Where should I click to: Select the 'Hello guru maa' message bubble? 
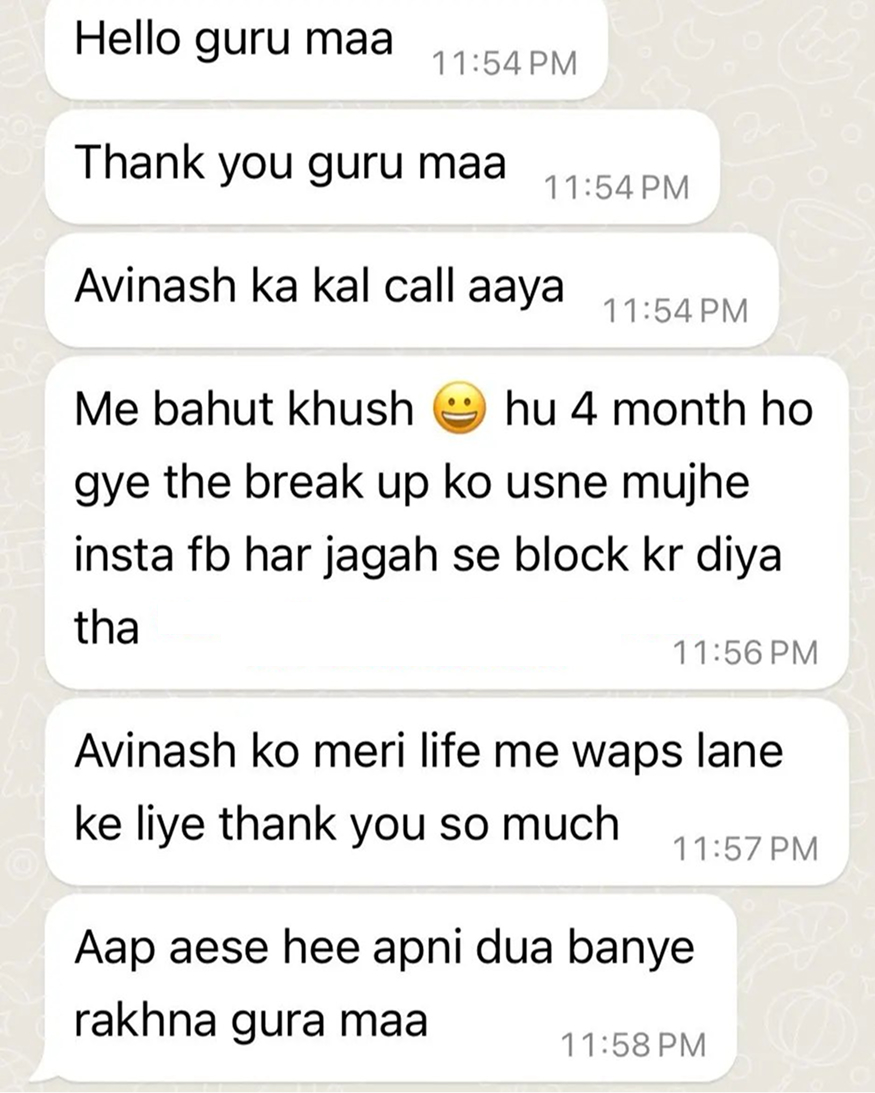pyautogui.click(x=326, y=47)
